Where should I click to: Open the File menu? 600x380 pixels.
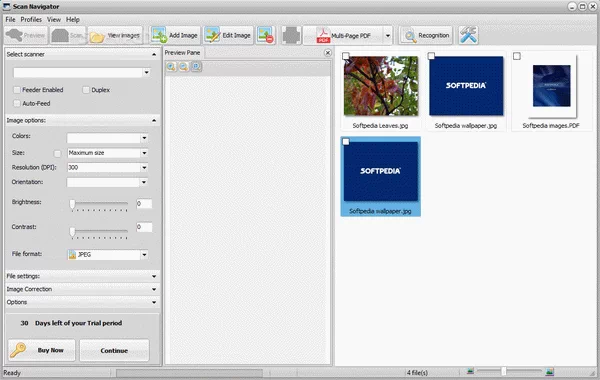click(10, 20)
